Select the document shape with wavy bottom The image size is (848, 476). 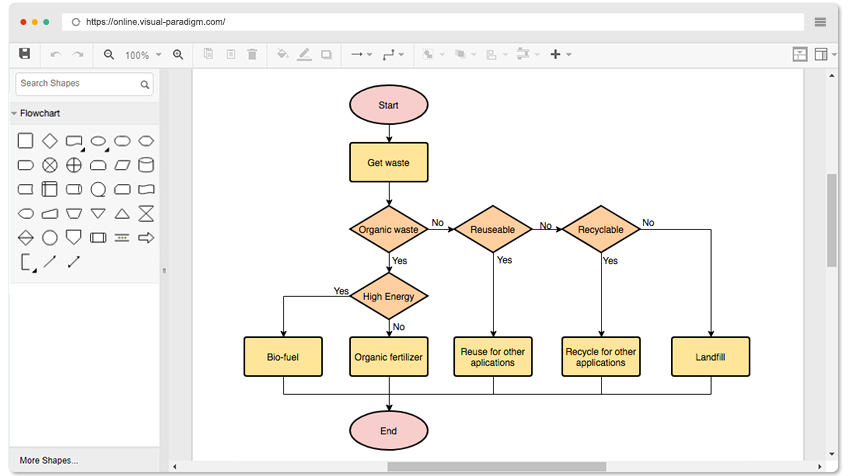[x=74, y=142]
